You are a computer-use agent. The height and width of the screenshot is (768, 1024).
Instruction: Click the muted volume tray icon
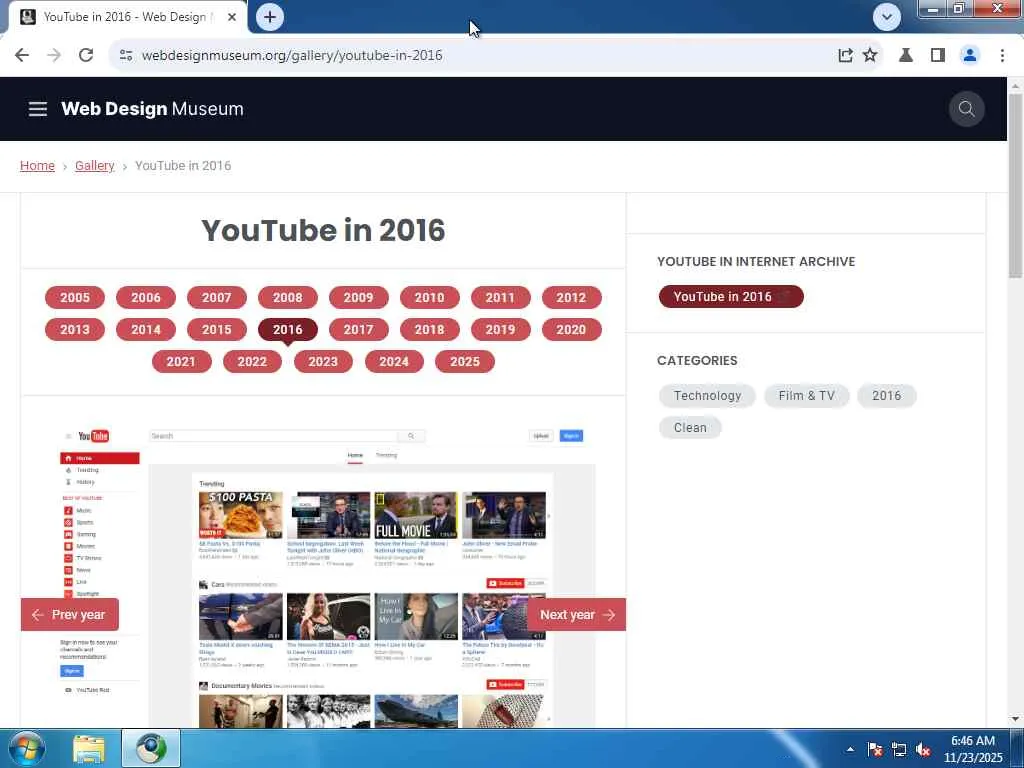[x=923, y=749]
